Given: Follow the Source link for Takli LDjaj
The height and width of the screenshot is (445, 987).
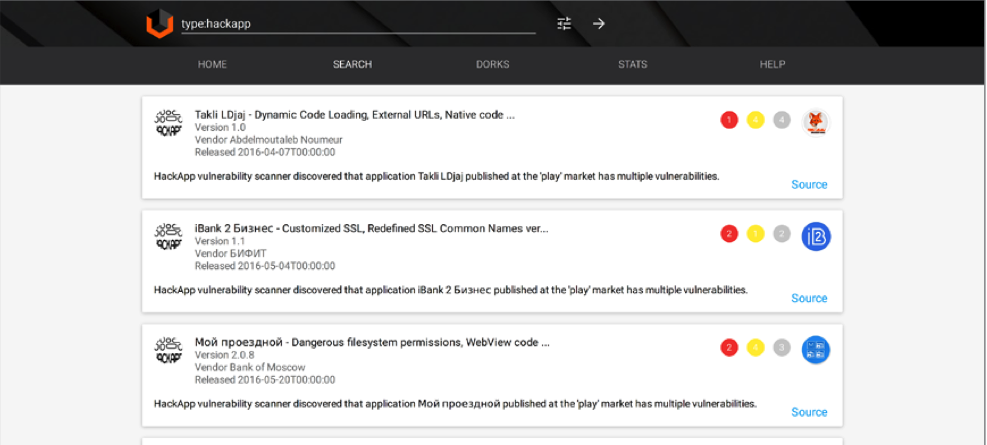Looking at the screenshot, I should tap(809, 184).
